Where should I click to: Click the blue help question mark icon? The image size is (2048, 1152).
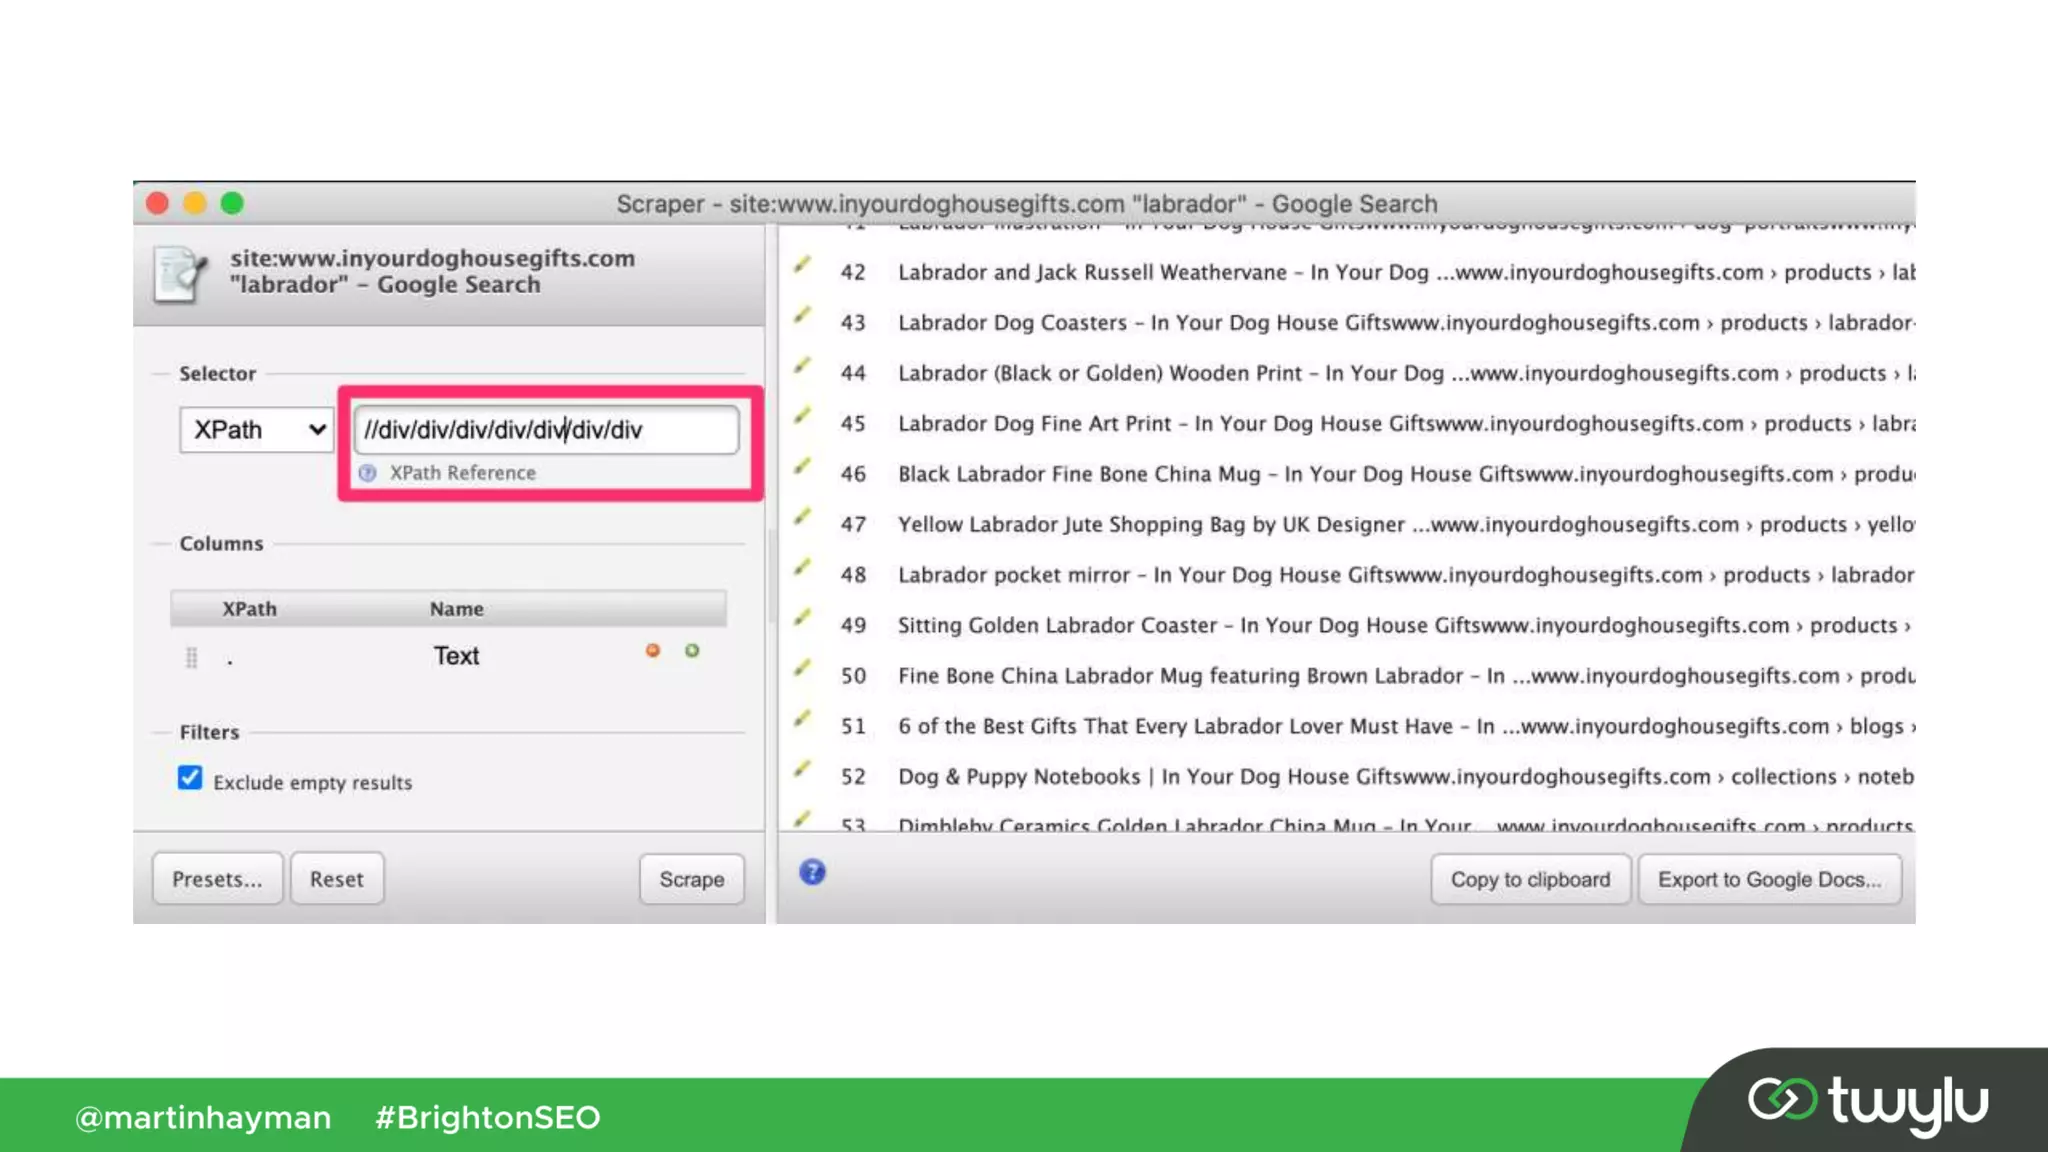tap(812, 873)
